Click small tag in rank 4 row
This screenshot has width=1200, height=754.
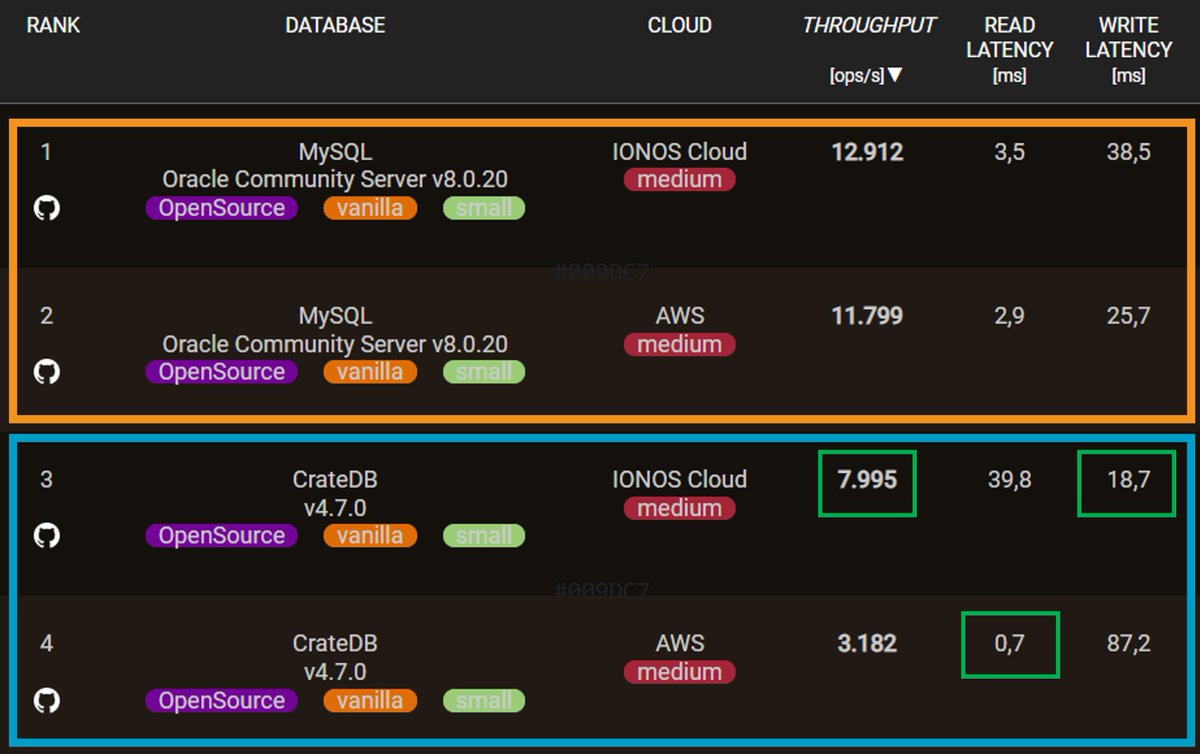[484, 700]
